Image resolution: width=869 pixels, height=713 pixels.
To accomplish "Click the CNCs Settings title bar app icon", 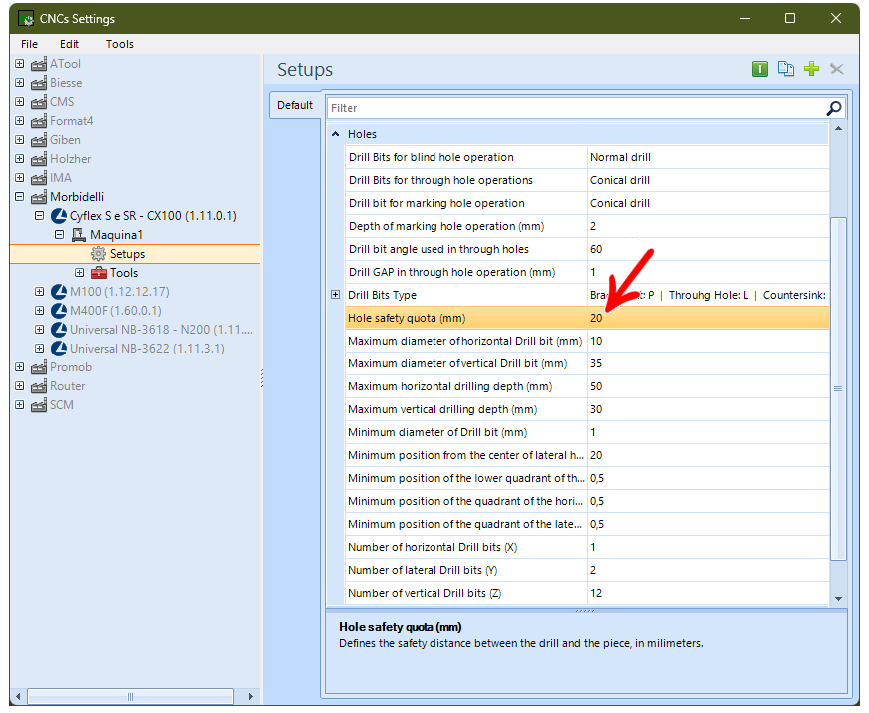I will pyautogui.click(x=26, y=19).
